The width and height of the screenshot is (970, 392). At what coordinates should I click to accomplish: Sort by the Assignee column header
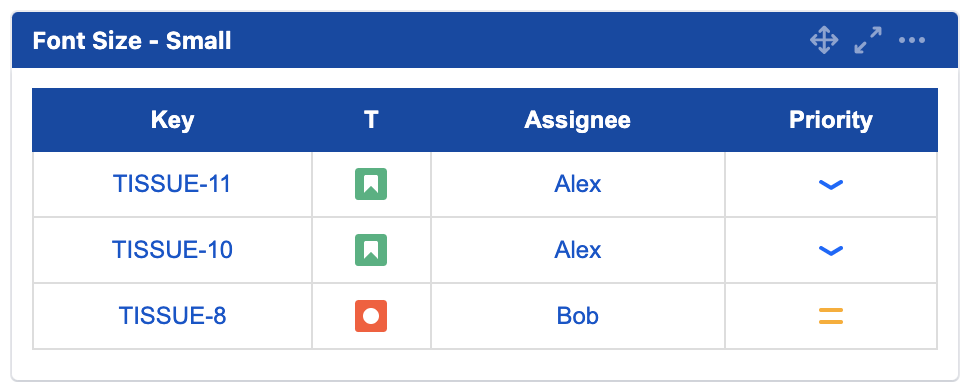(x=578, y=120)
